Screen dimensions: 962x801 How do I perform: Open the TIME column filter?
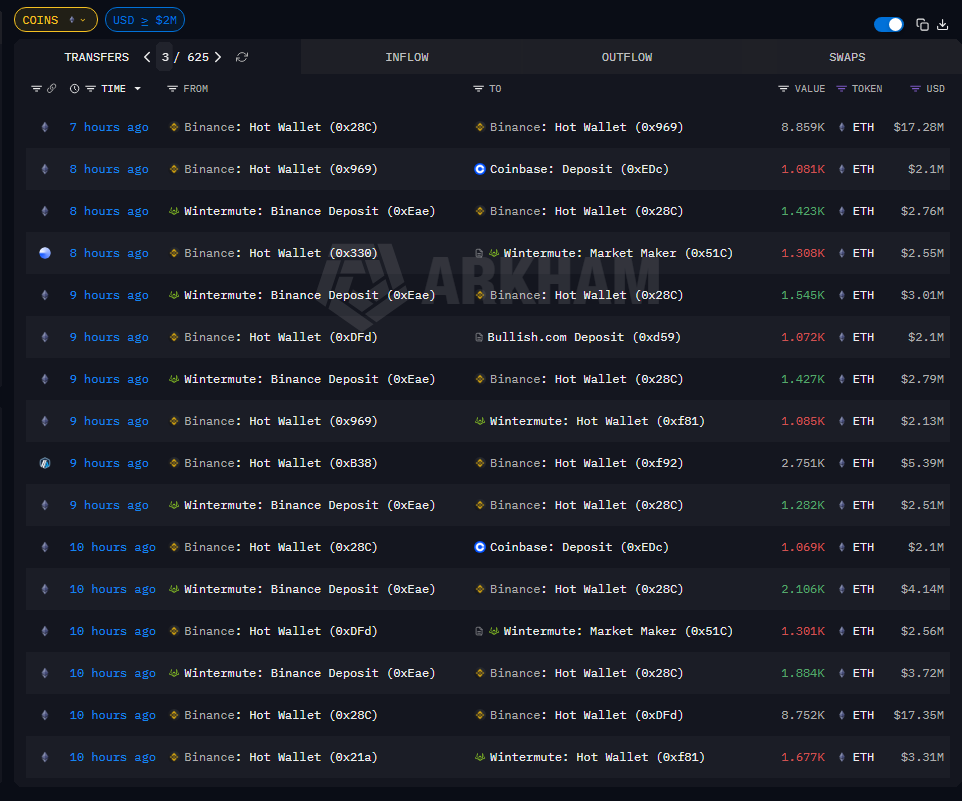click(91, 89)
